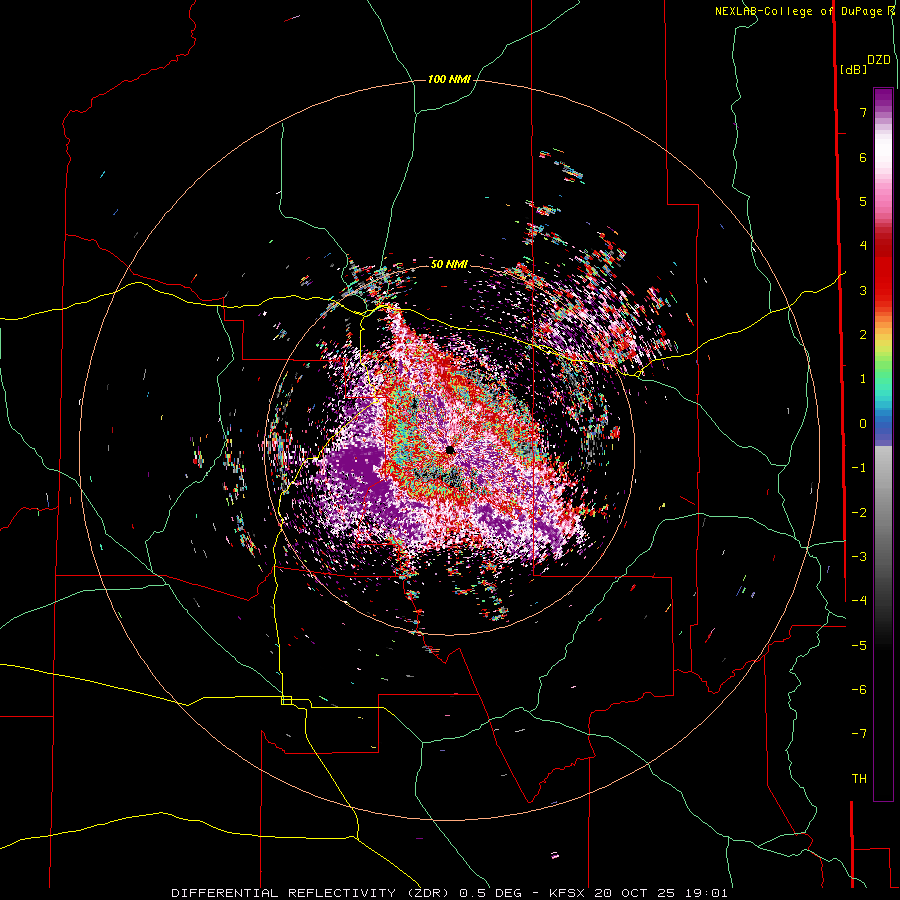
Task: Select the -3 value on scale
Action: point(859,557)
